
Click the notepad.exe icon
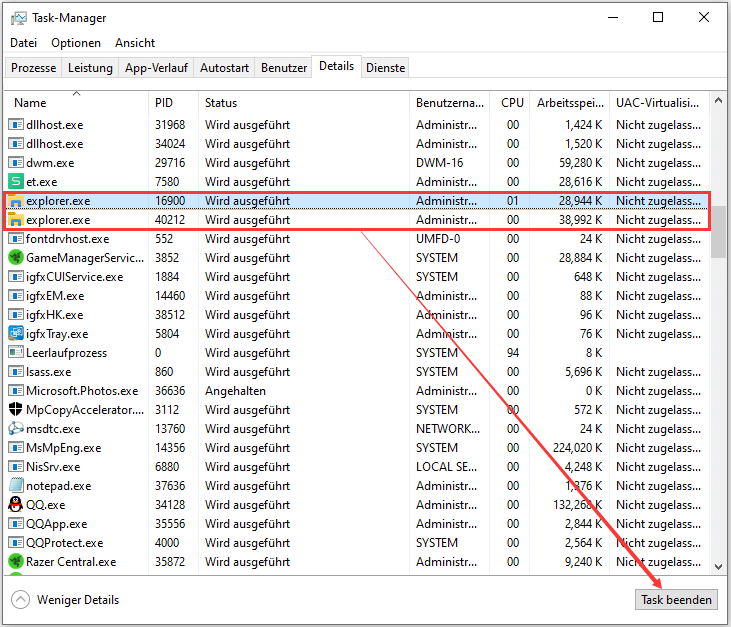pos(16,485)
